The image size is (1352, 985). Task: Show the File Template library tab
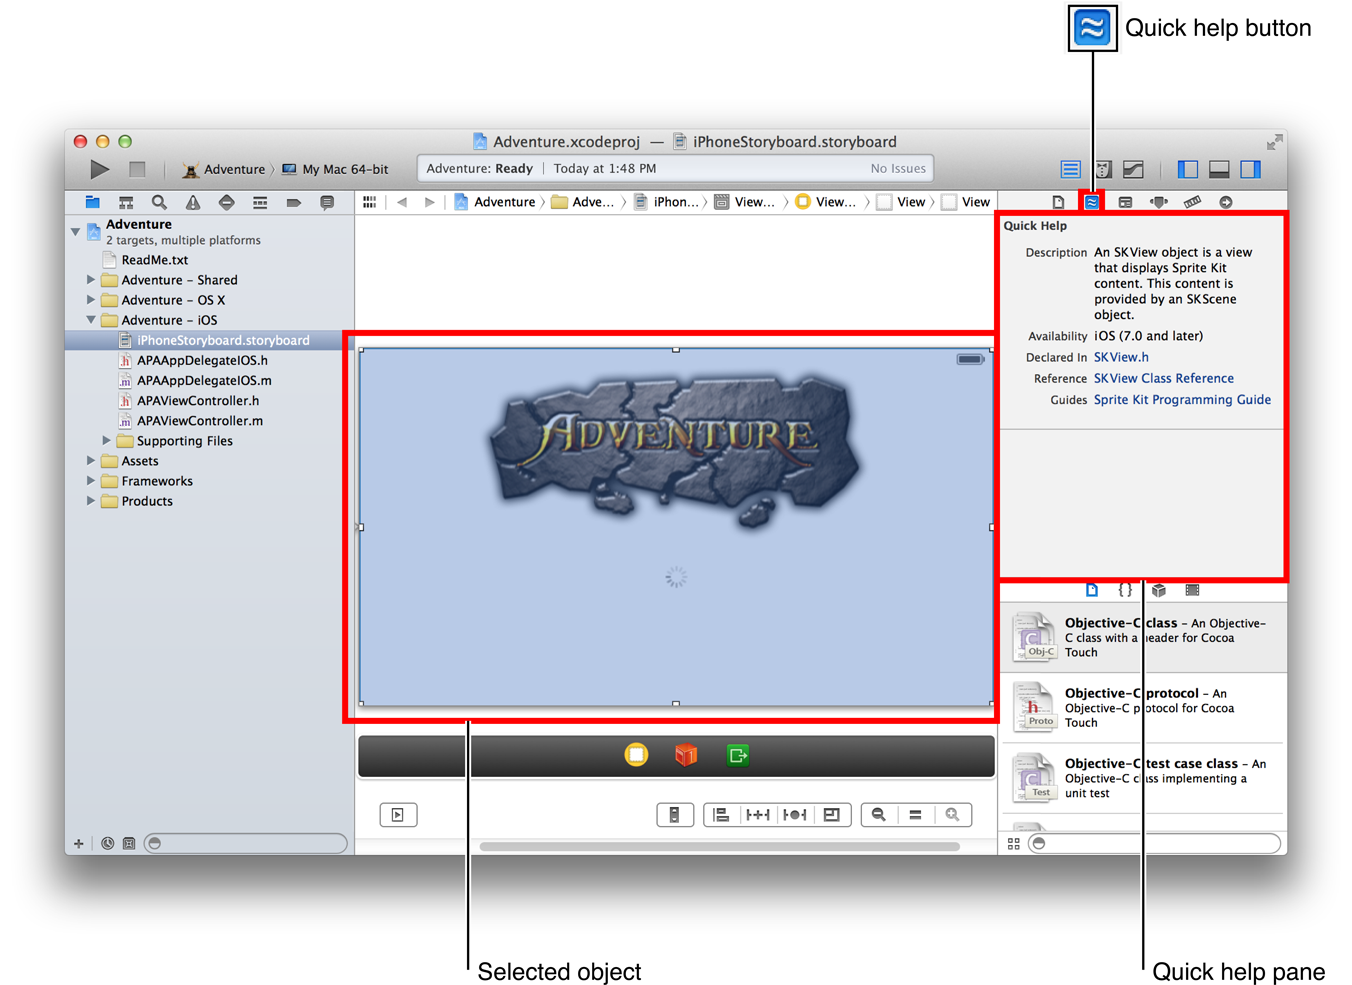[1092, 590]
